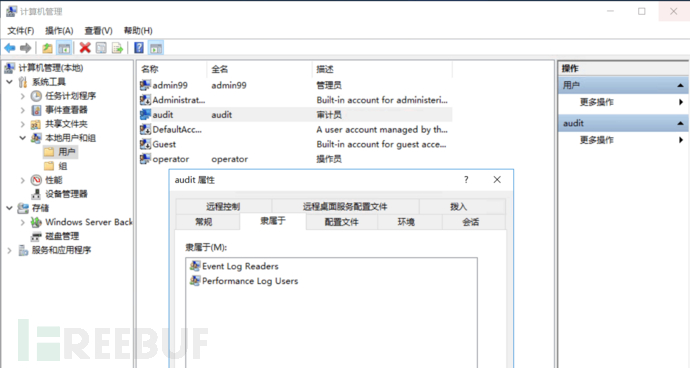Click the properties toolbar icon
The width and height of the screenshot is (690, 368).
tap(101, 48)
